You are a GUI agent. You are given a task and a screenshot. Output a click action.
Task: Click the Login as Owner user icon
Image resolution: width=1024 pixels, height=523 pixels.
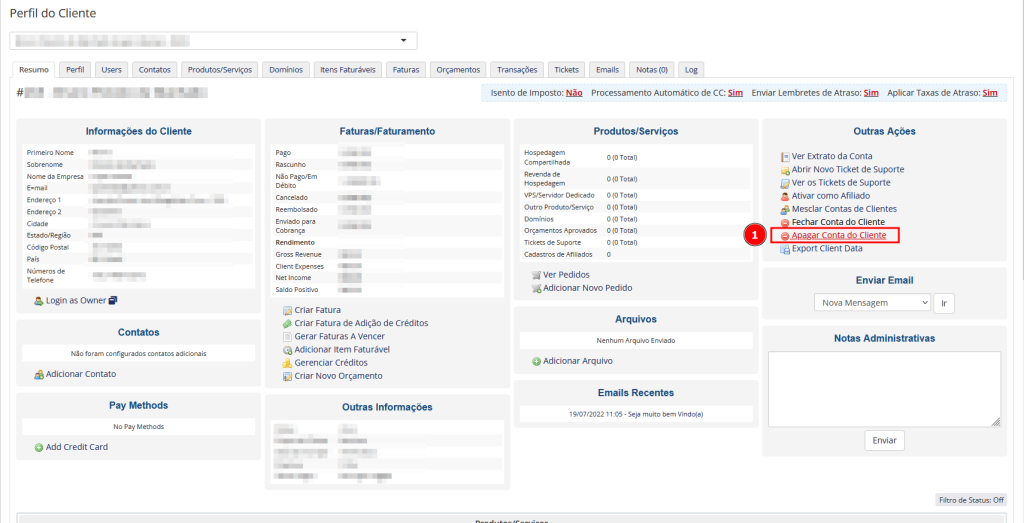39,301
